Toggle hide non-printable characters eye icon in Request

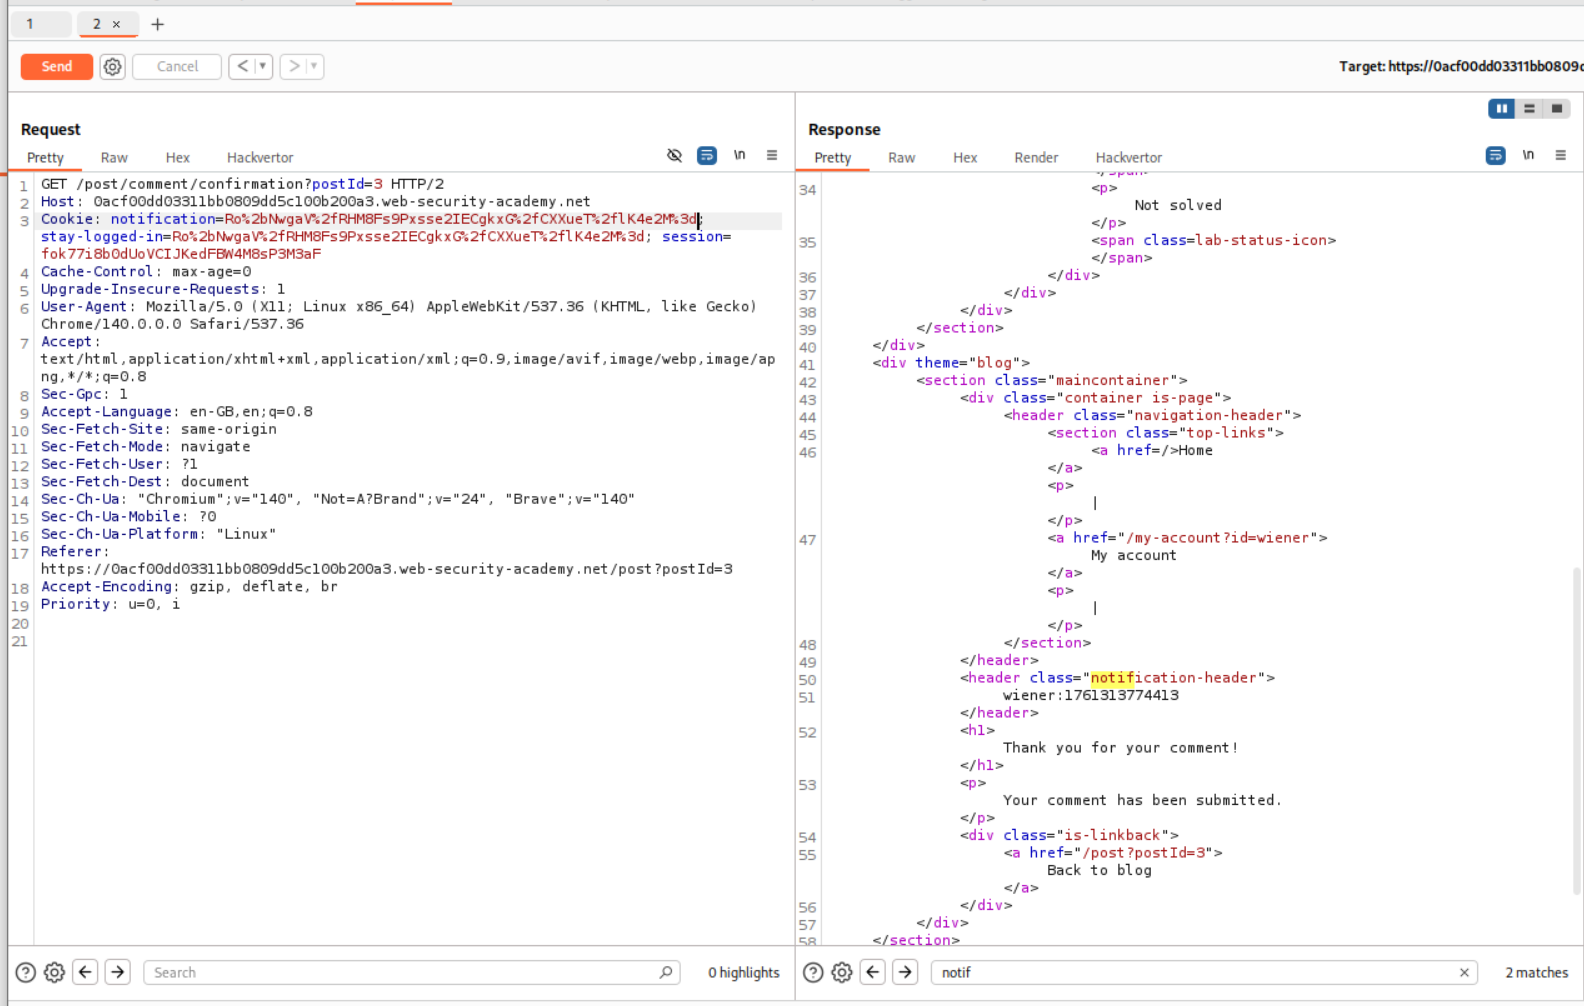click(x=674, y=155)
